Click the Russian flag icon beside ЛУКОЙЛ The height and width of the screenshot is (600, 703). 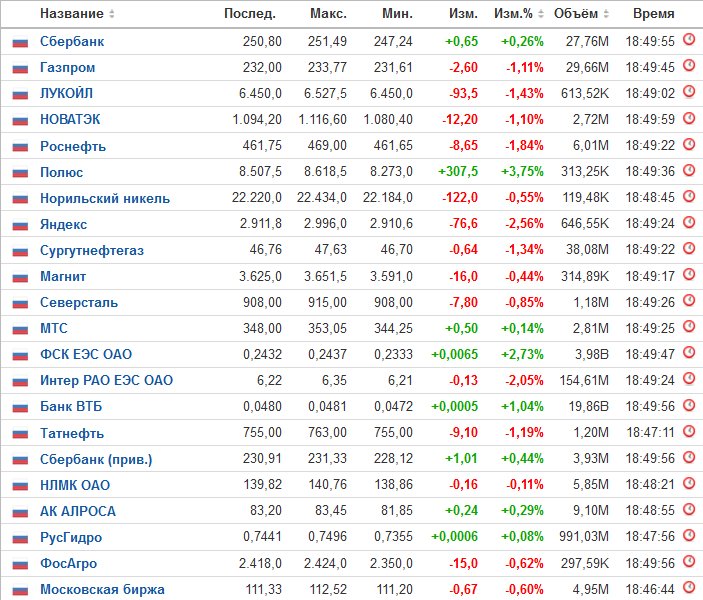(x=20, y=95)
